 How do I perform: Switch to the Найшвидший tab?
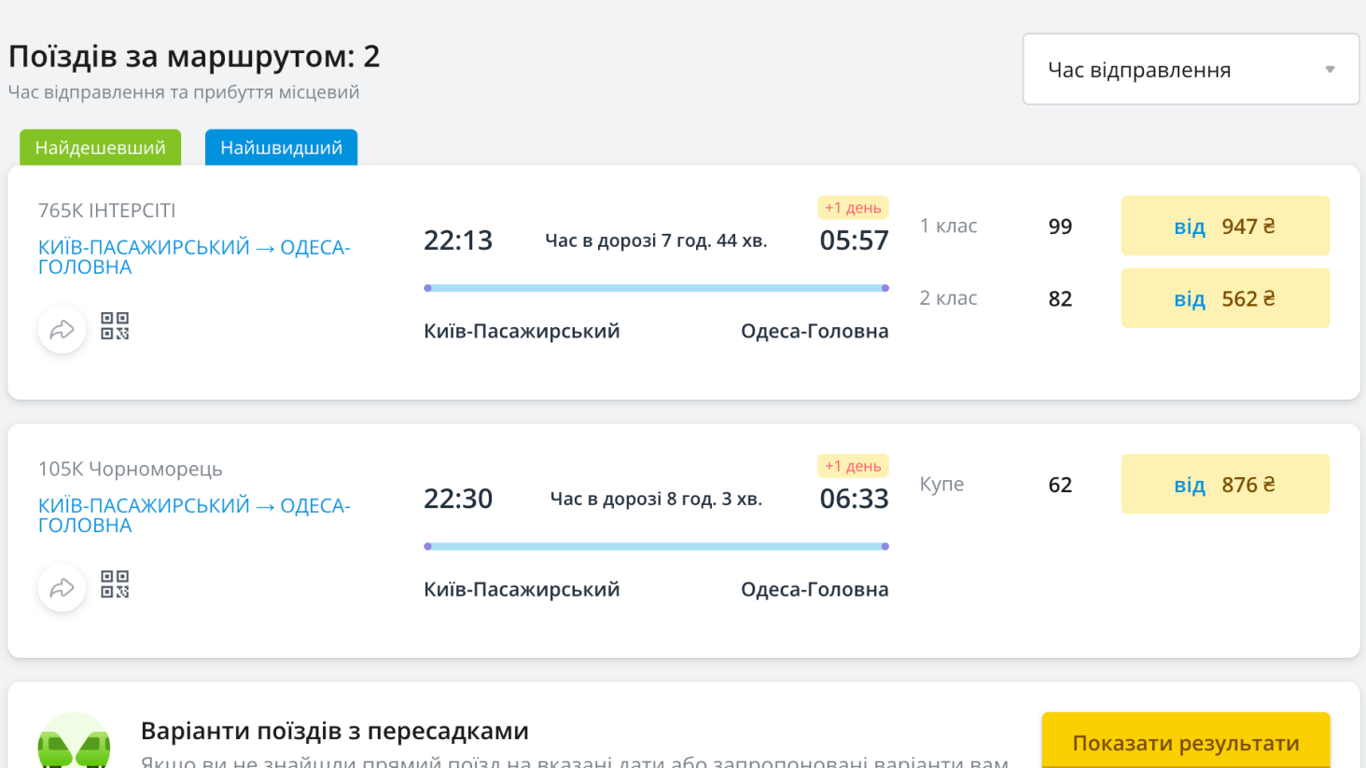(280, 146)
